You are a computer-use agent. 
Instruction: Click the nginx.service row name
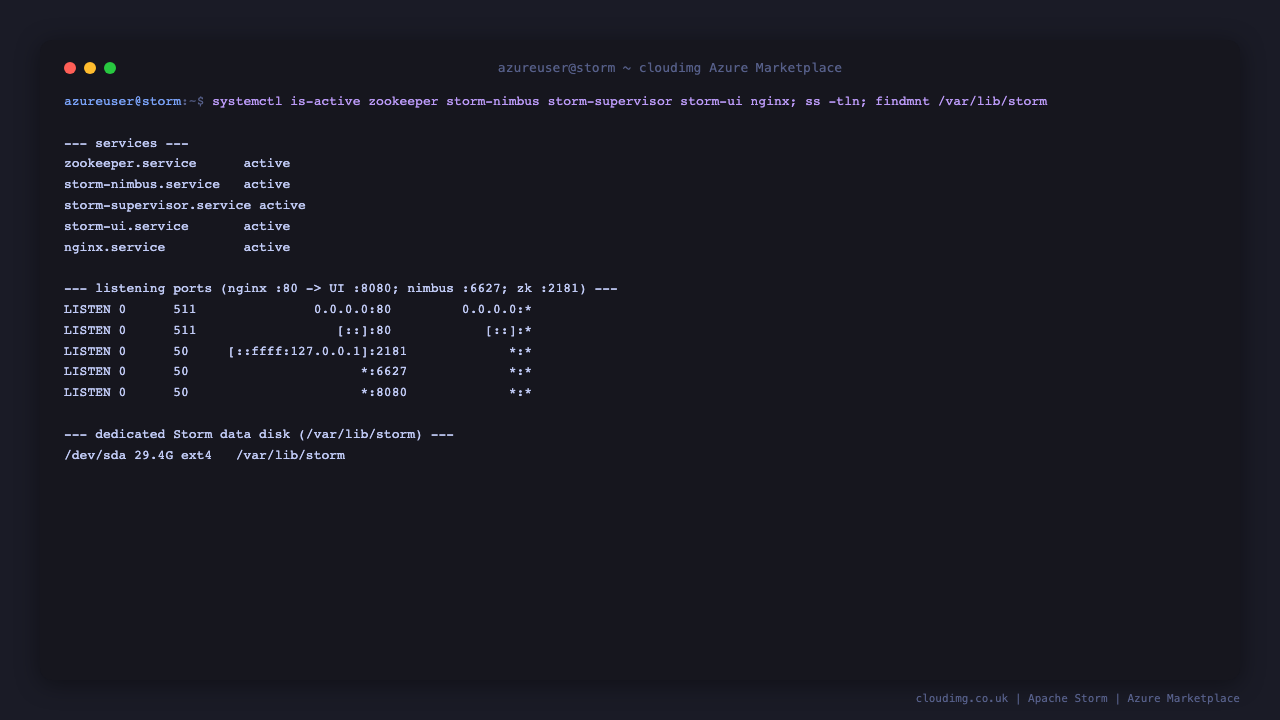(115, 247)
